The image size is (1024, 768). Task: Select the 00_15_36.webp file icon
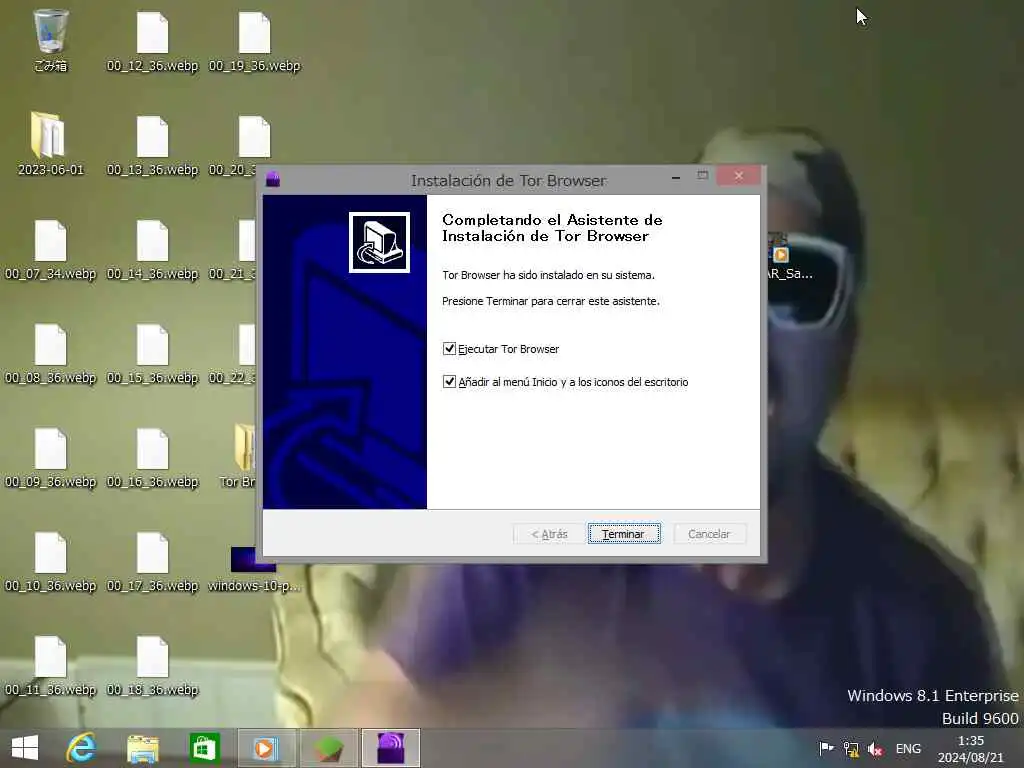[x=152, y=353]
